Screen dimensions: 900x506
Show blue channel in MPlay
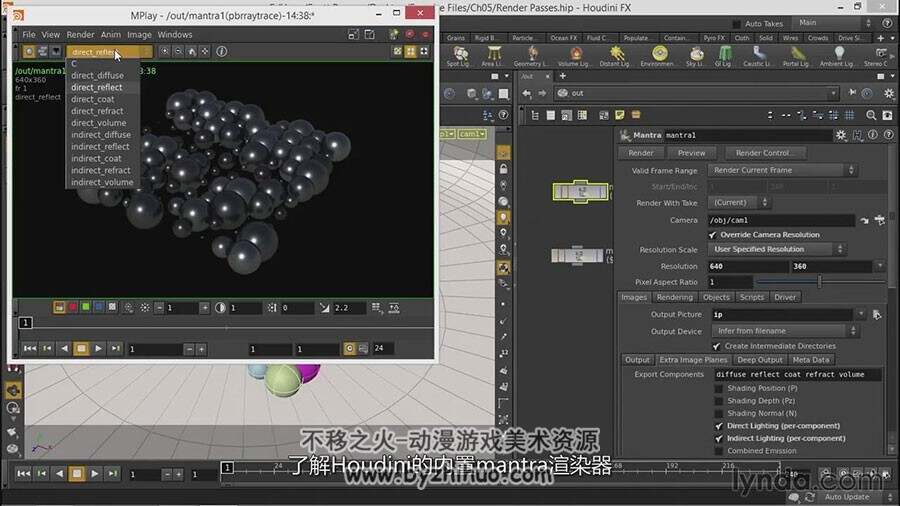pos(99,308)
